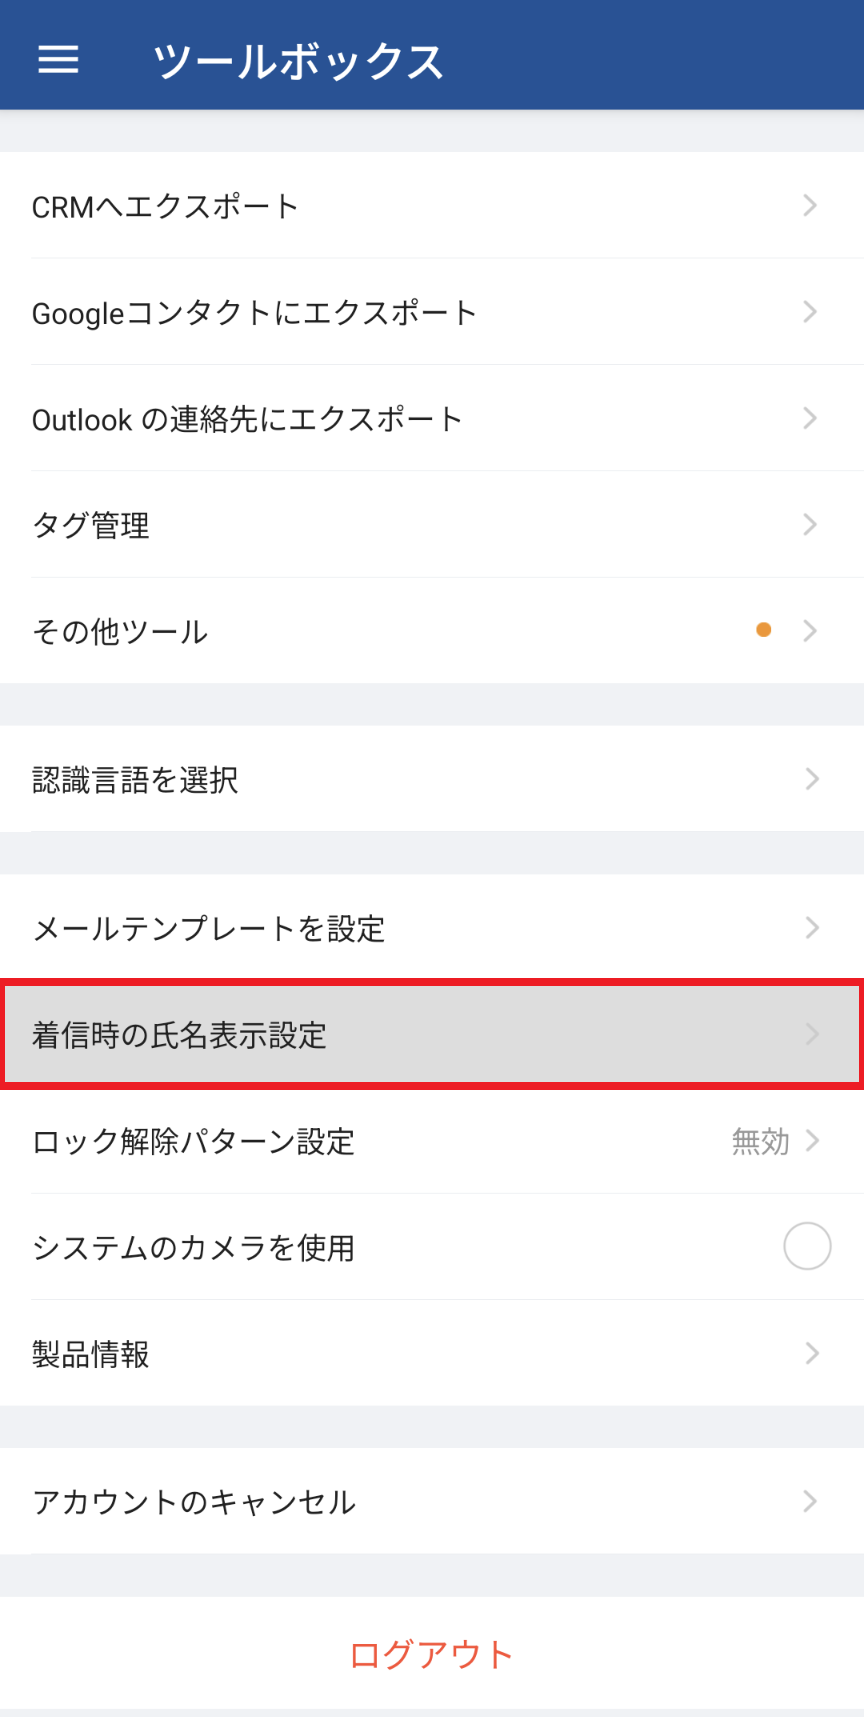Click chevron arrow on アカウントのキャンセル row
864x1717 pixels.
(812, 1500)
